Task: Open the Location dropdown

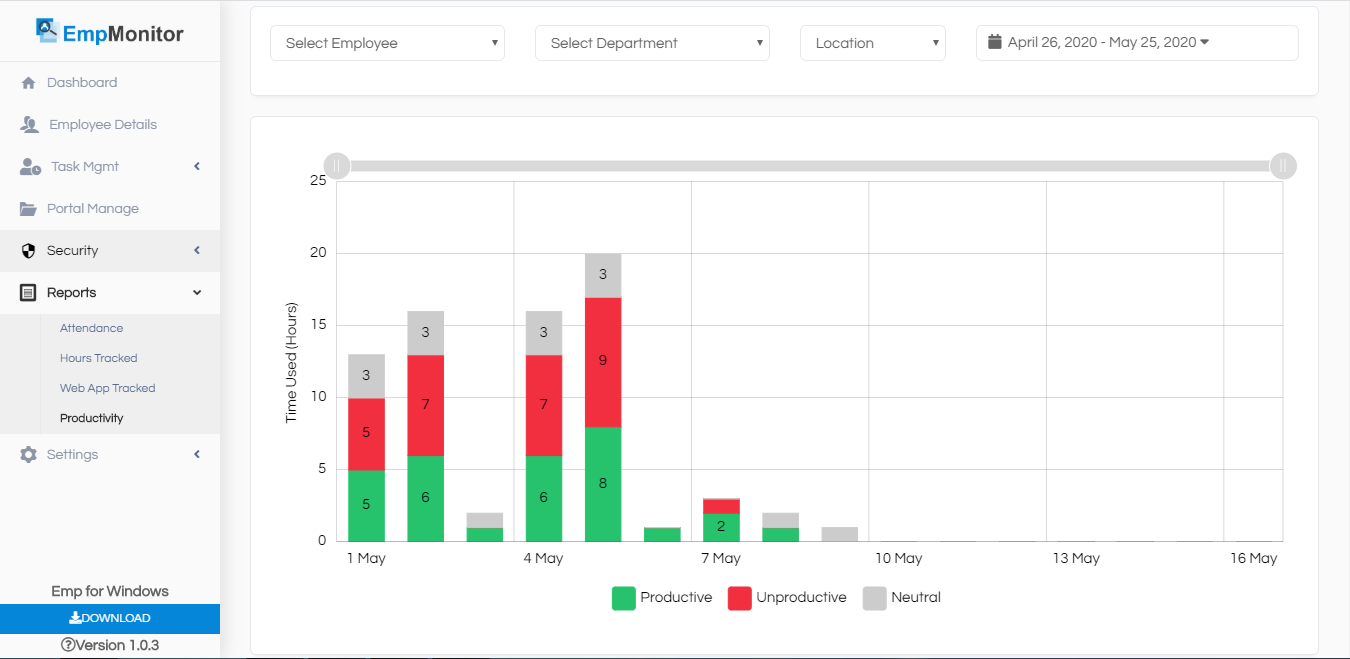Action: click(873, 43)
